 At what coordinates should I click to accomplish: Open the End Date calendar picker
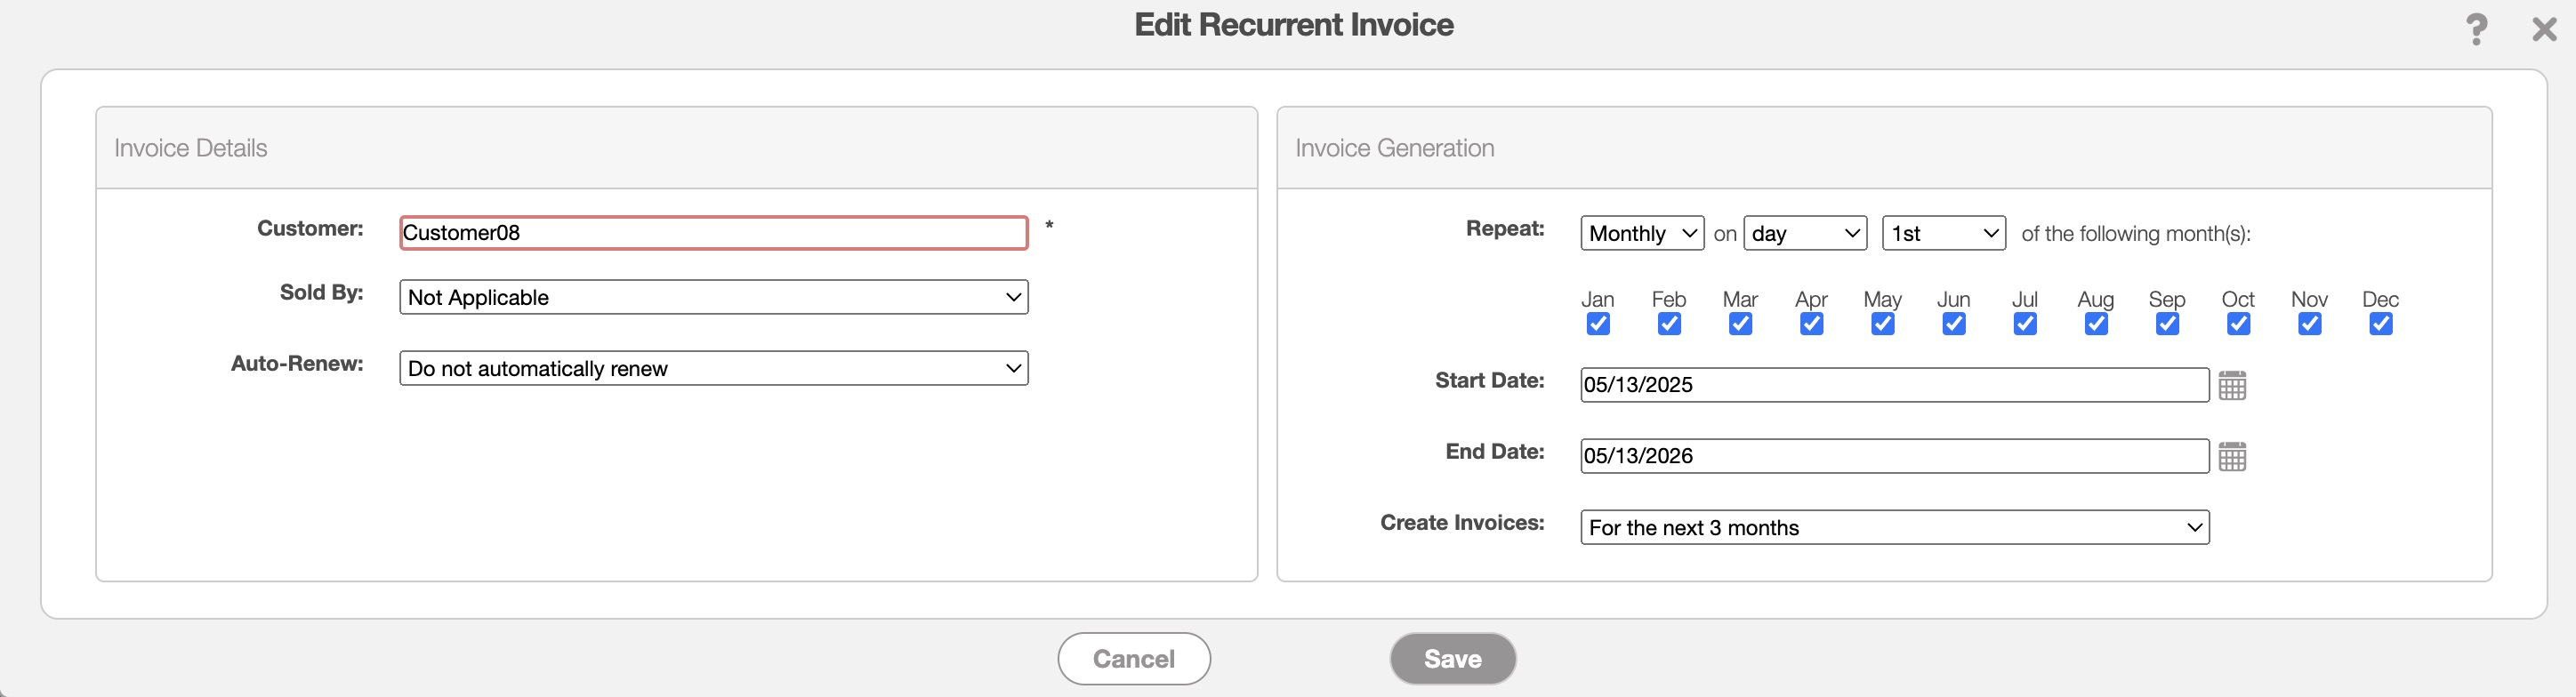(x=2232, y=457)
